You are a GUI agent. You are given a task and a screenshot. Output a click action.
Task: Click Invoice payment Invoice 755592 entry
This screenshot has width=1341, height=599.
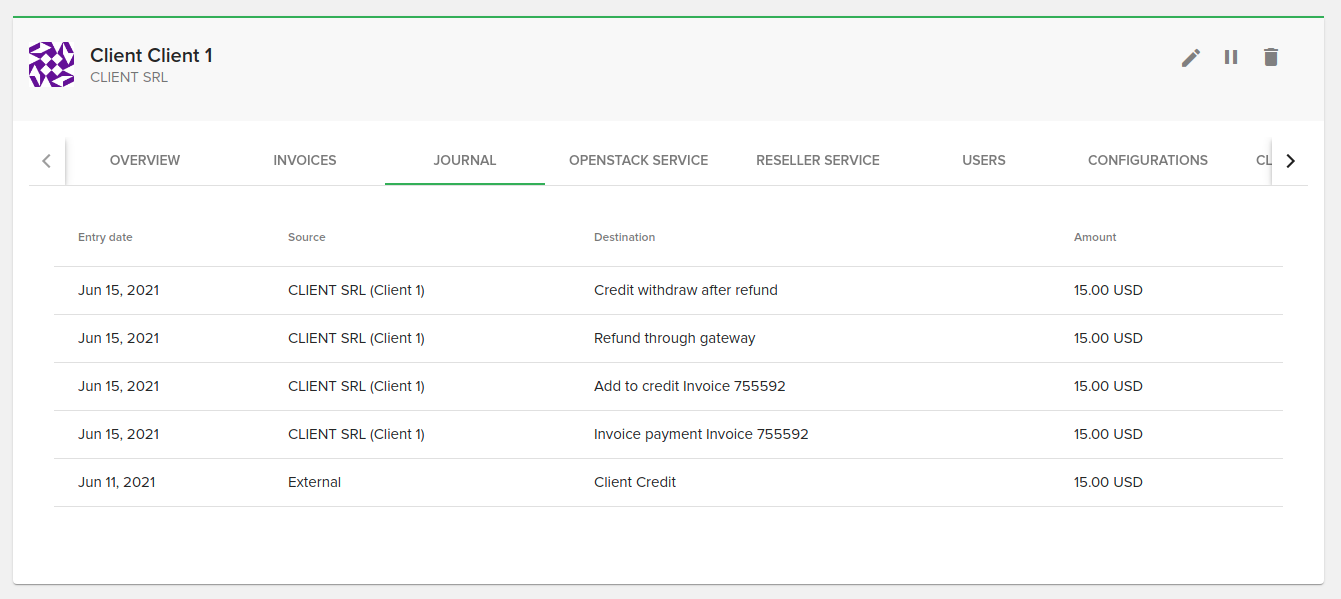click(x=700, y=435)
